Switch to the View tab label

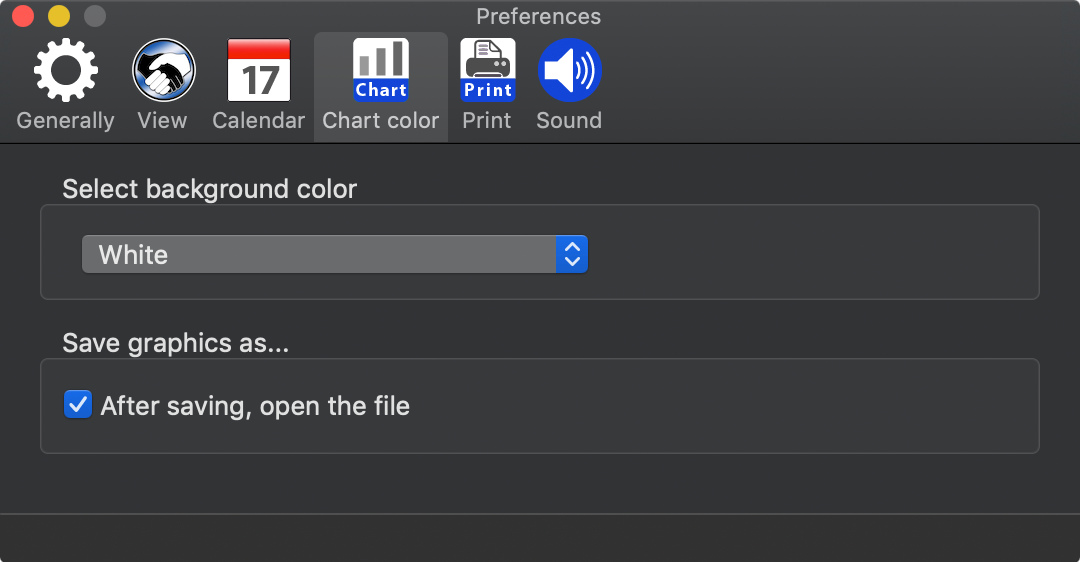pos(163,121)
